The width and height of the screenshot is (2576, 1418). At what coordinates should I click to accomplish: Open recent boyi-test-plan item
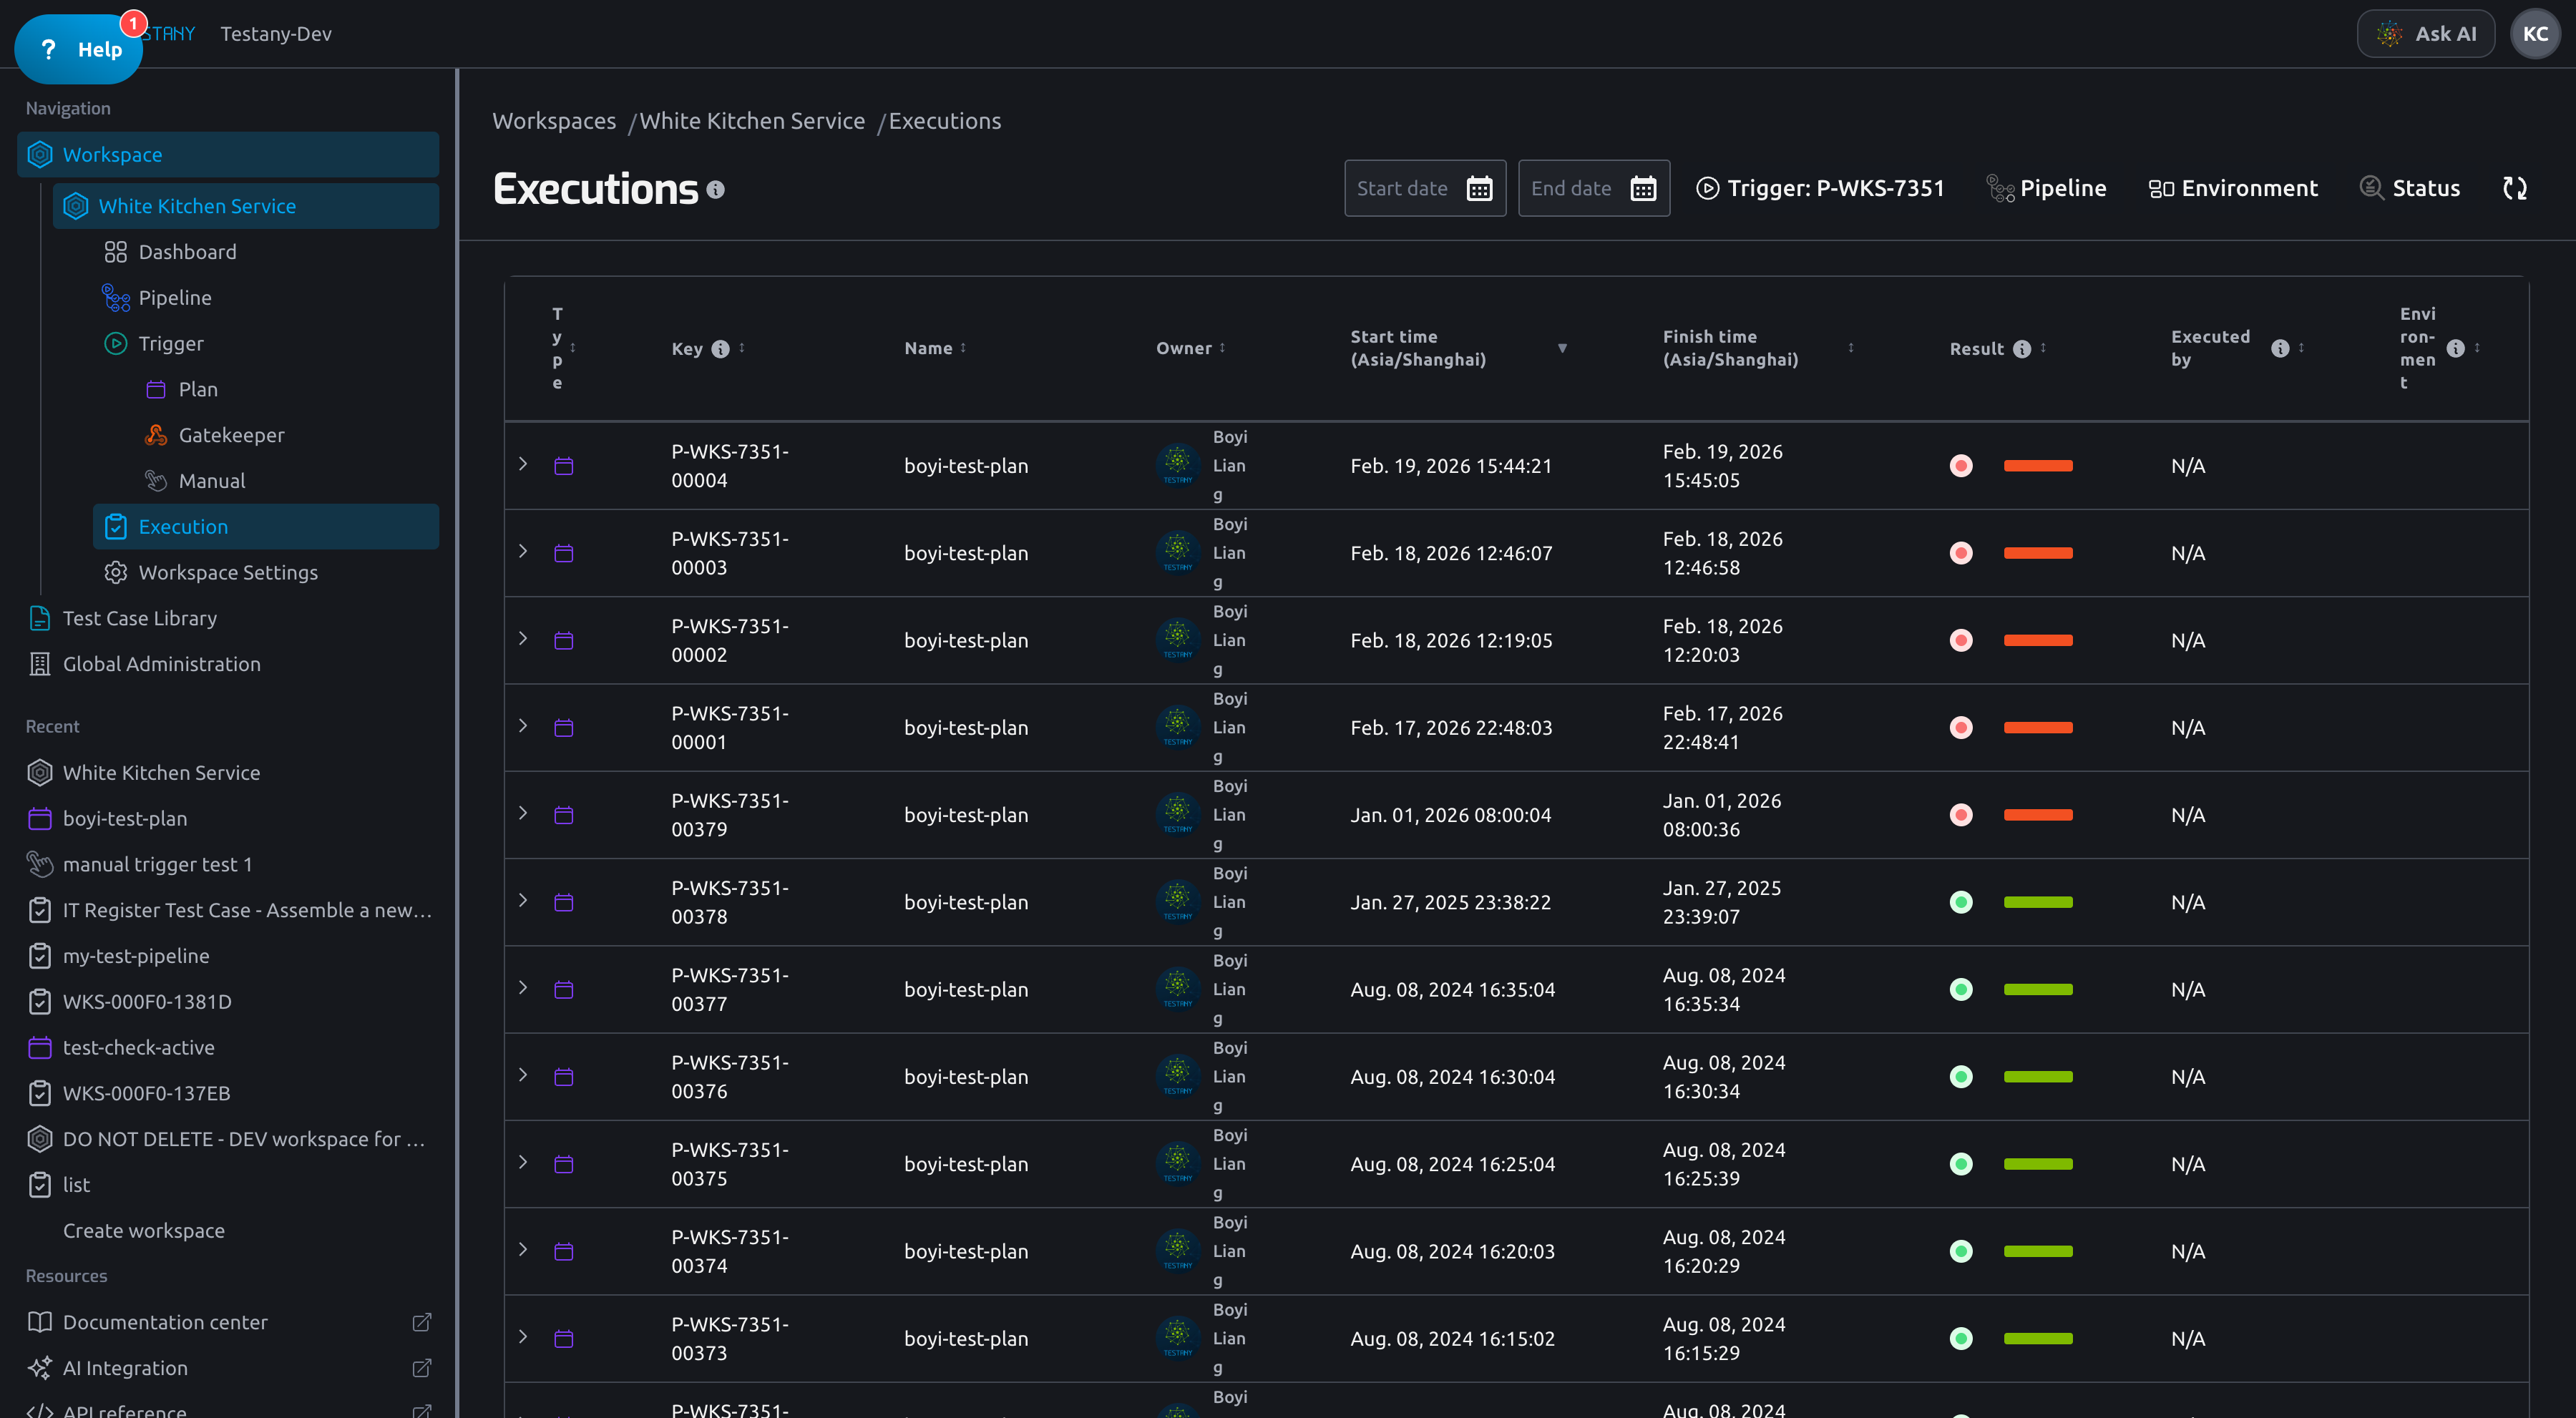[124, 819]
